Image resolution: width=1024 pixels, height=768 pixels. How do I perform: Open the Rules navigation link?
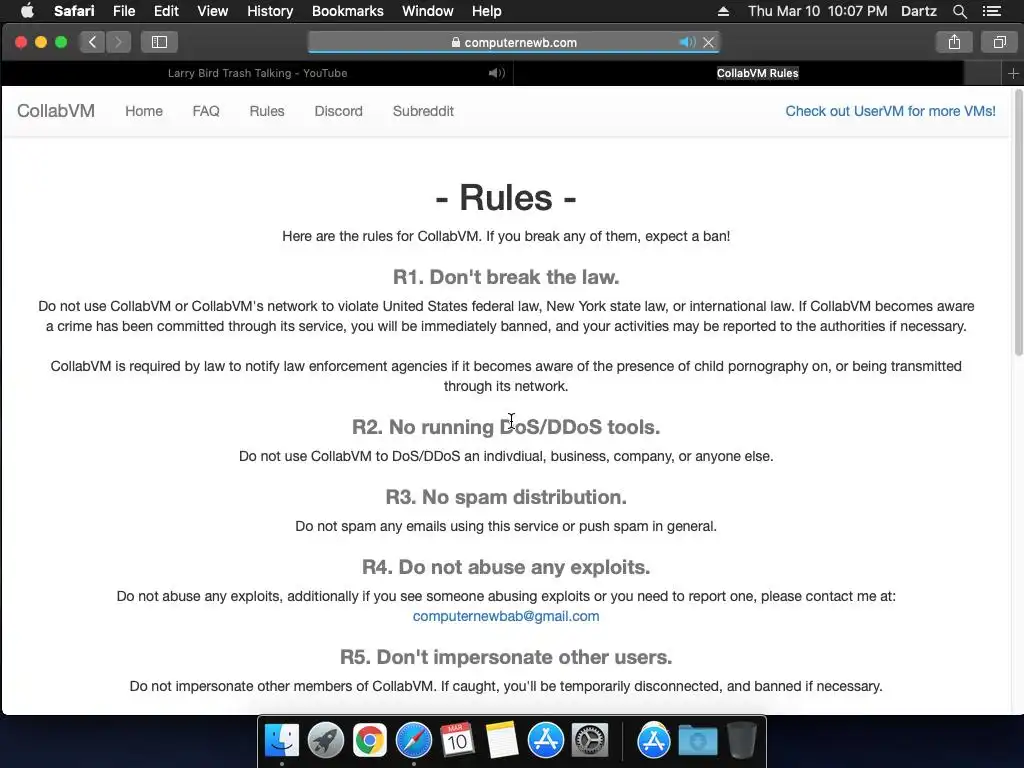(x=266, y=111)
